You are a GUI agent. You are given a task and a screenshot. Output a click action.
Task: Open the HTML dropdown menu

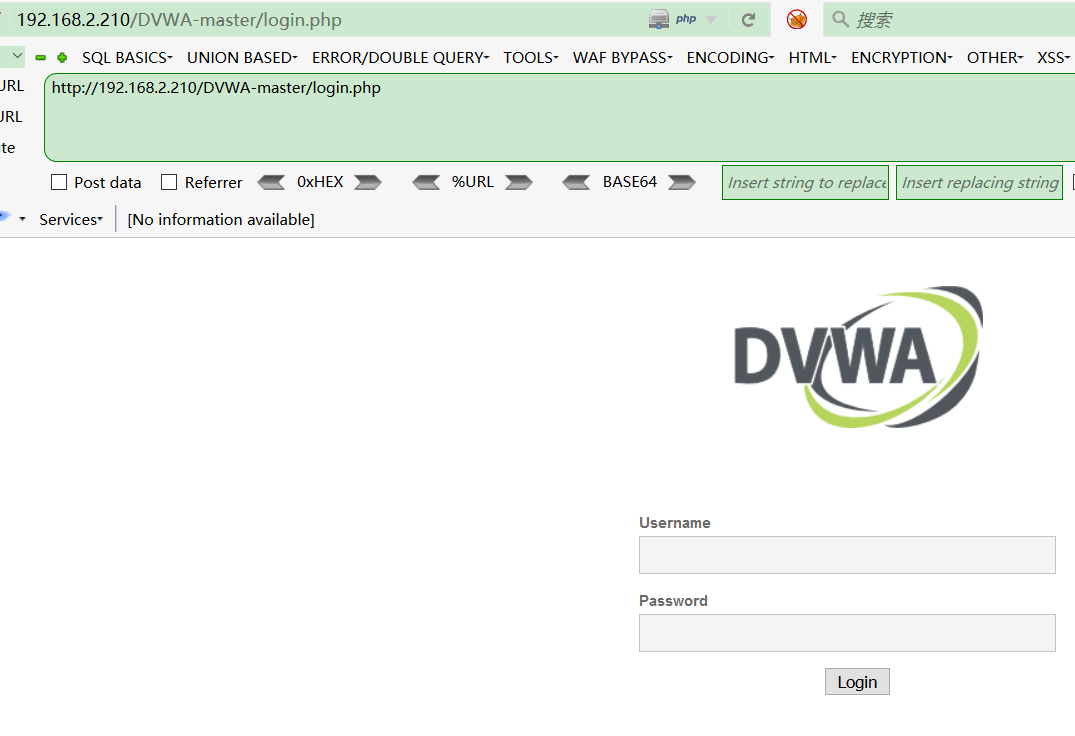click(812, 58)
